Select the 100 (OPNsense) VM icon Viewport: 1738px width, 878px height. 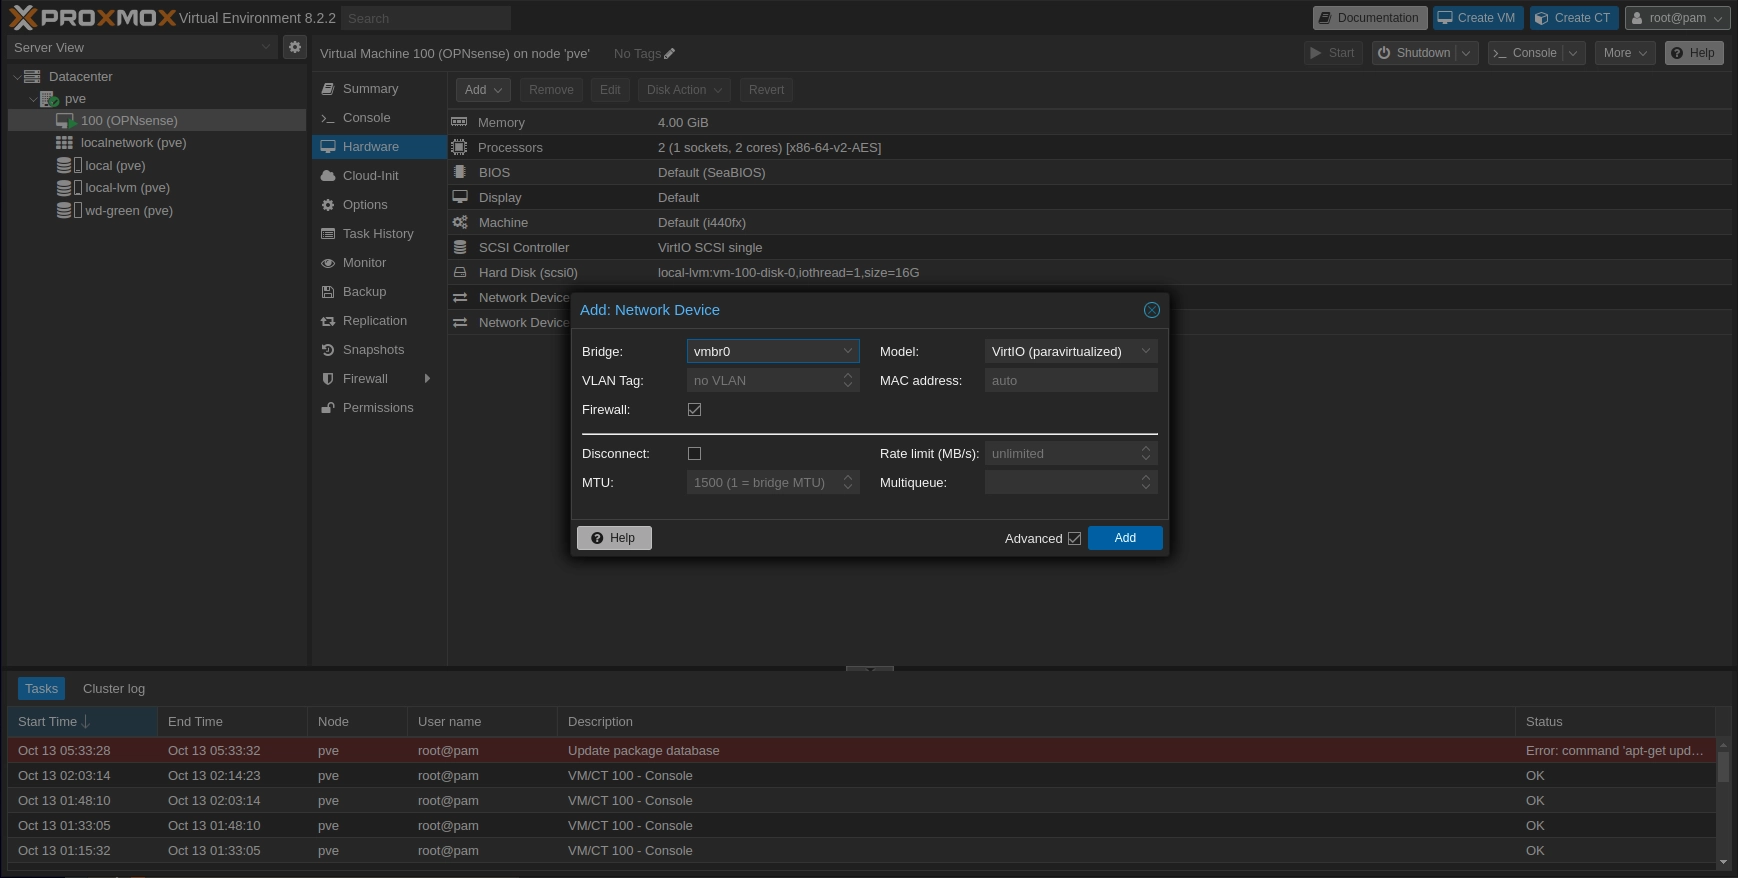click(x=66, y=121)
